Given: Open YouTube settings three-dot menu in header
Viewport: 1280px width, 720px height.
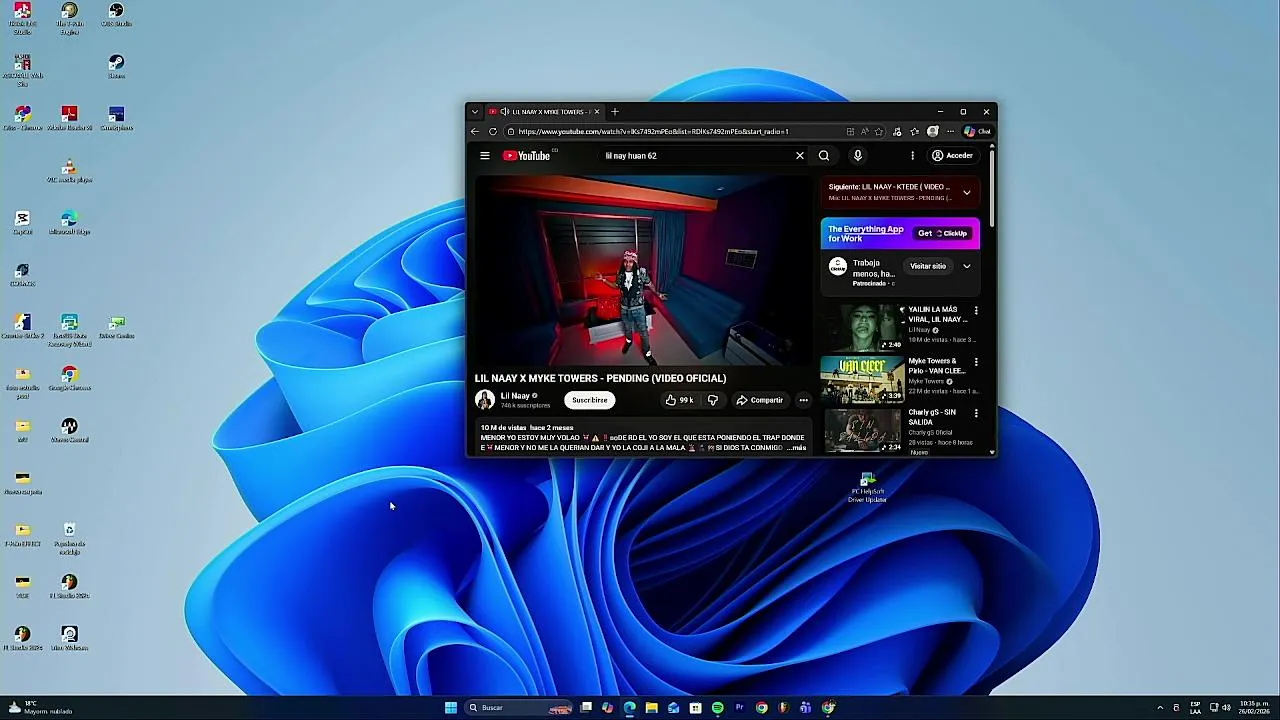Looking at the screenshot, I should 912,156.
